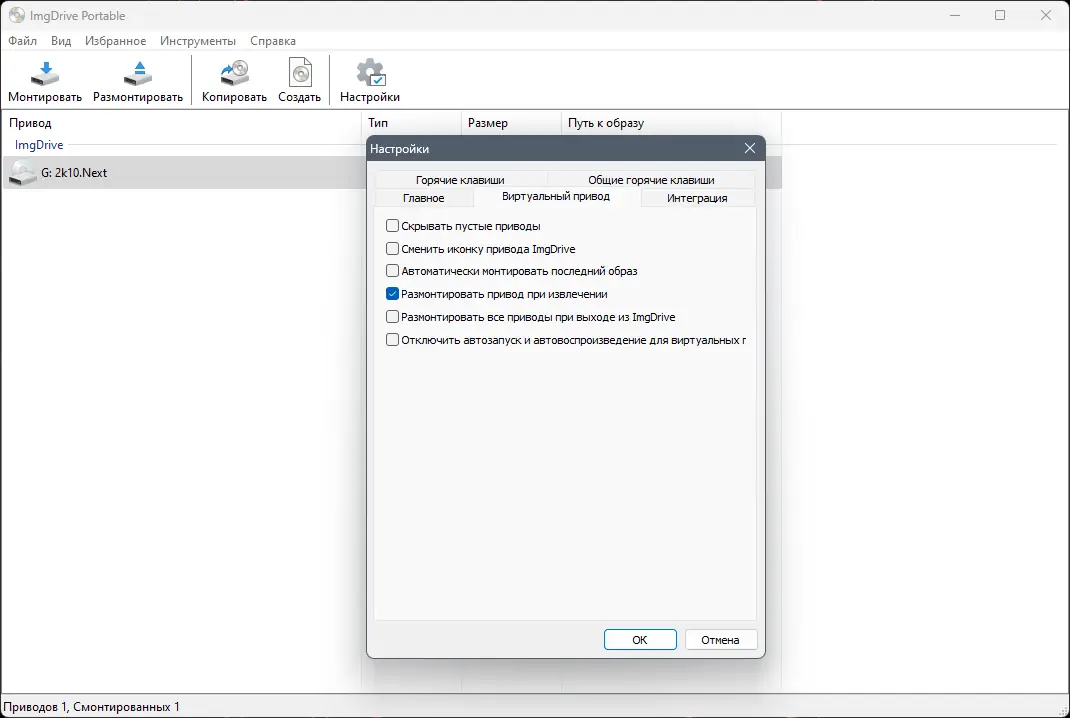
Task: Click the Размонтировать toolbar icon
Action: point(138,73)
